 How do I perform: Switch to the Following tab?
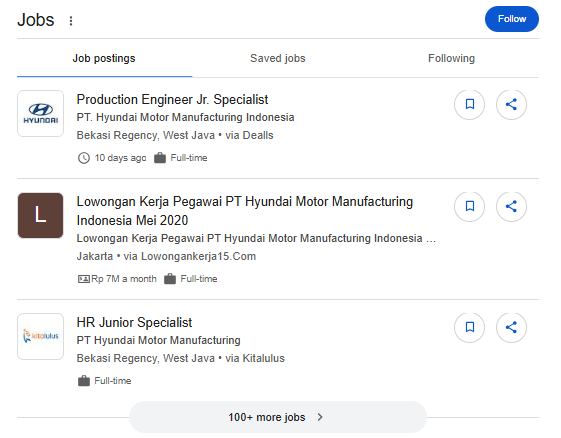452,58
